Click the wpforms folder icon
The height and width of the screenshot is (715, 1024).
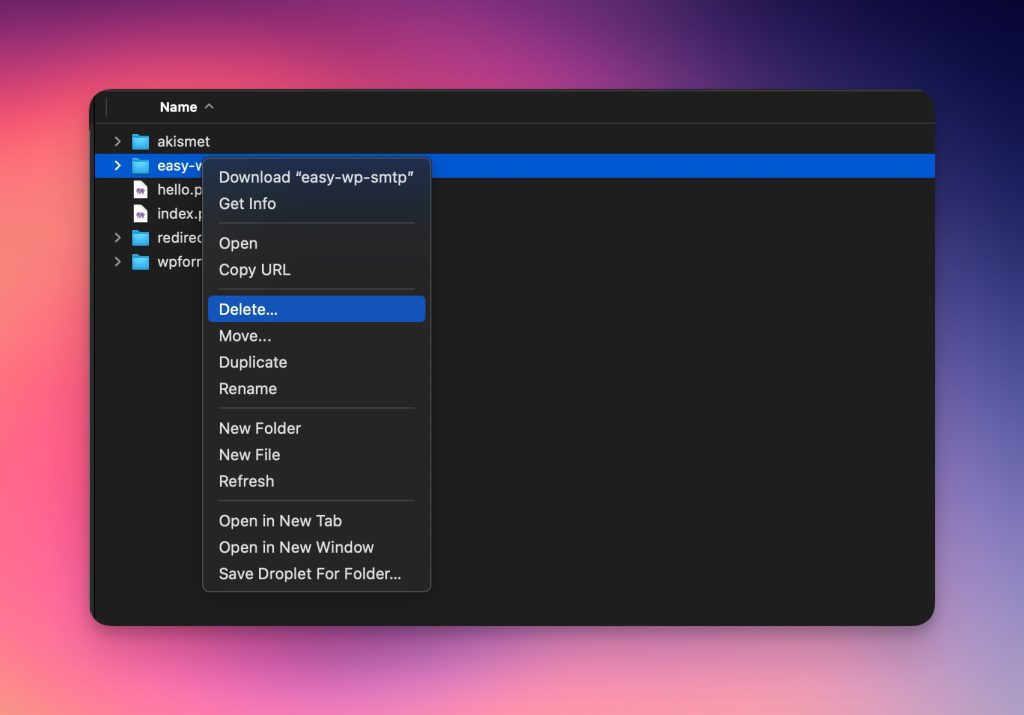pyautogui.click(x=140, y=262)
